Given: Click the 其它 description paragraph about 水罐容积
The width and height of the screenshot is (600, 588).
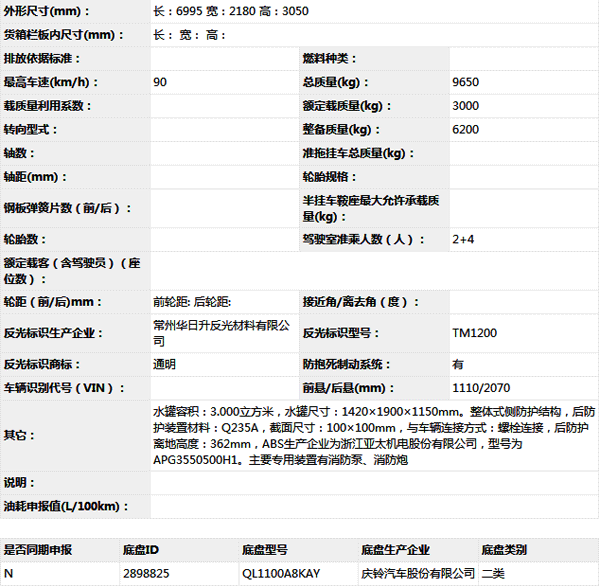Looking at the screenshot, I should (370, 435).
